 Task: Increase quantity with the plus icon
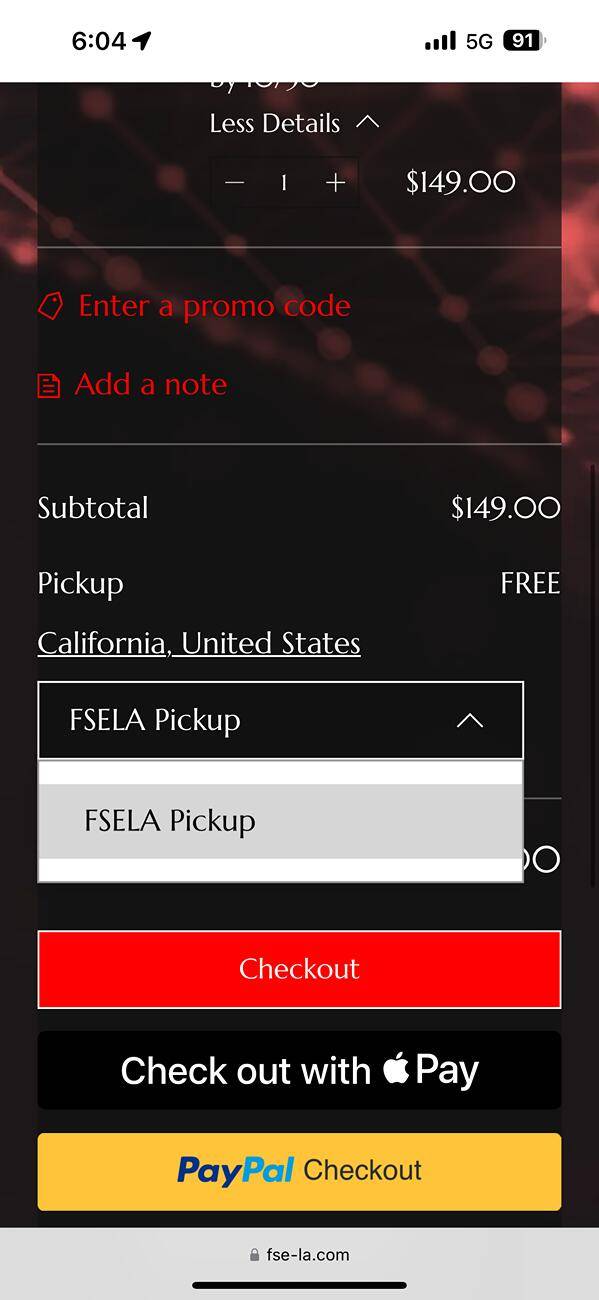coord(335,182)
